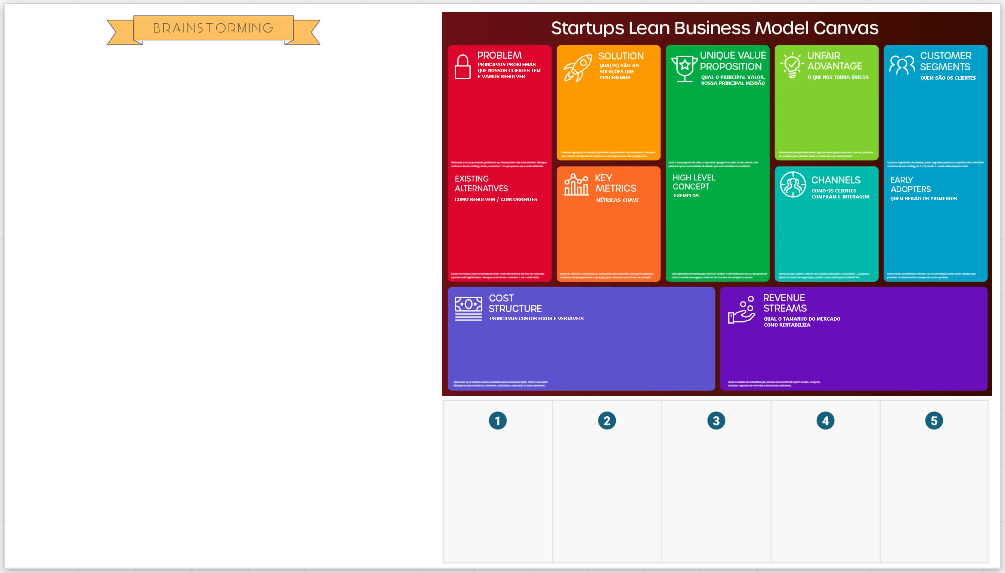Image resolution: width=1005 pixels, height=573 pixels.
Task: Click numbered circle 2 below the canvas
Action: coord(606,421)
